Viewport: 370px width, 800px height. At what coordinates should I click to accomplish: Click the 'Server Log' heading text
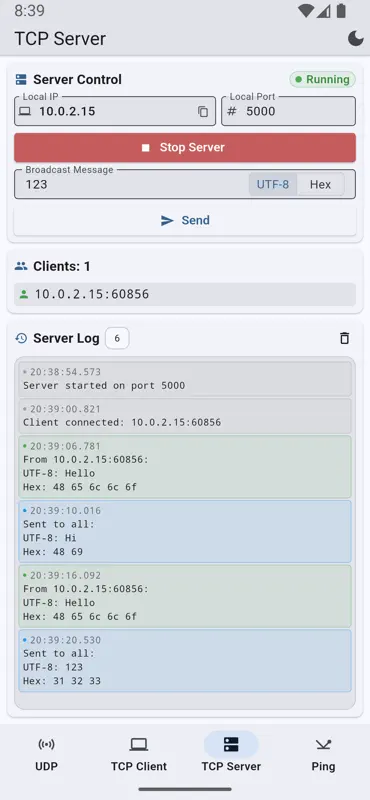(66, 338)
